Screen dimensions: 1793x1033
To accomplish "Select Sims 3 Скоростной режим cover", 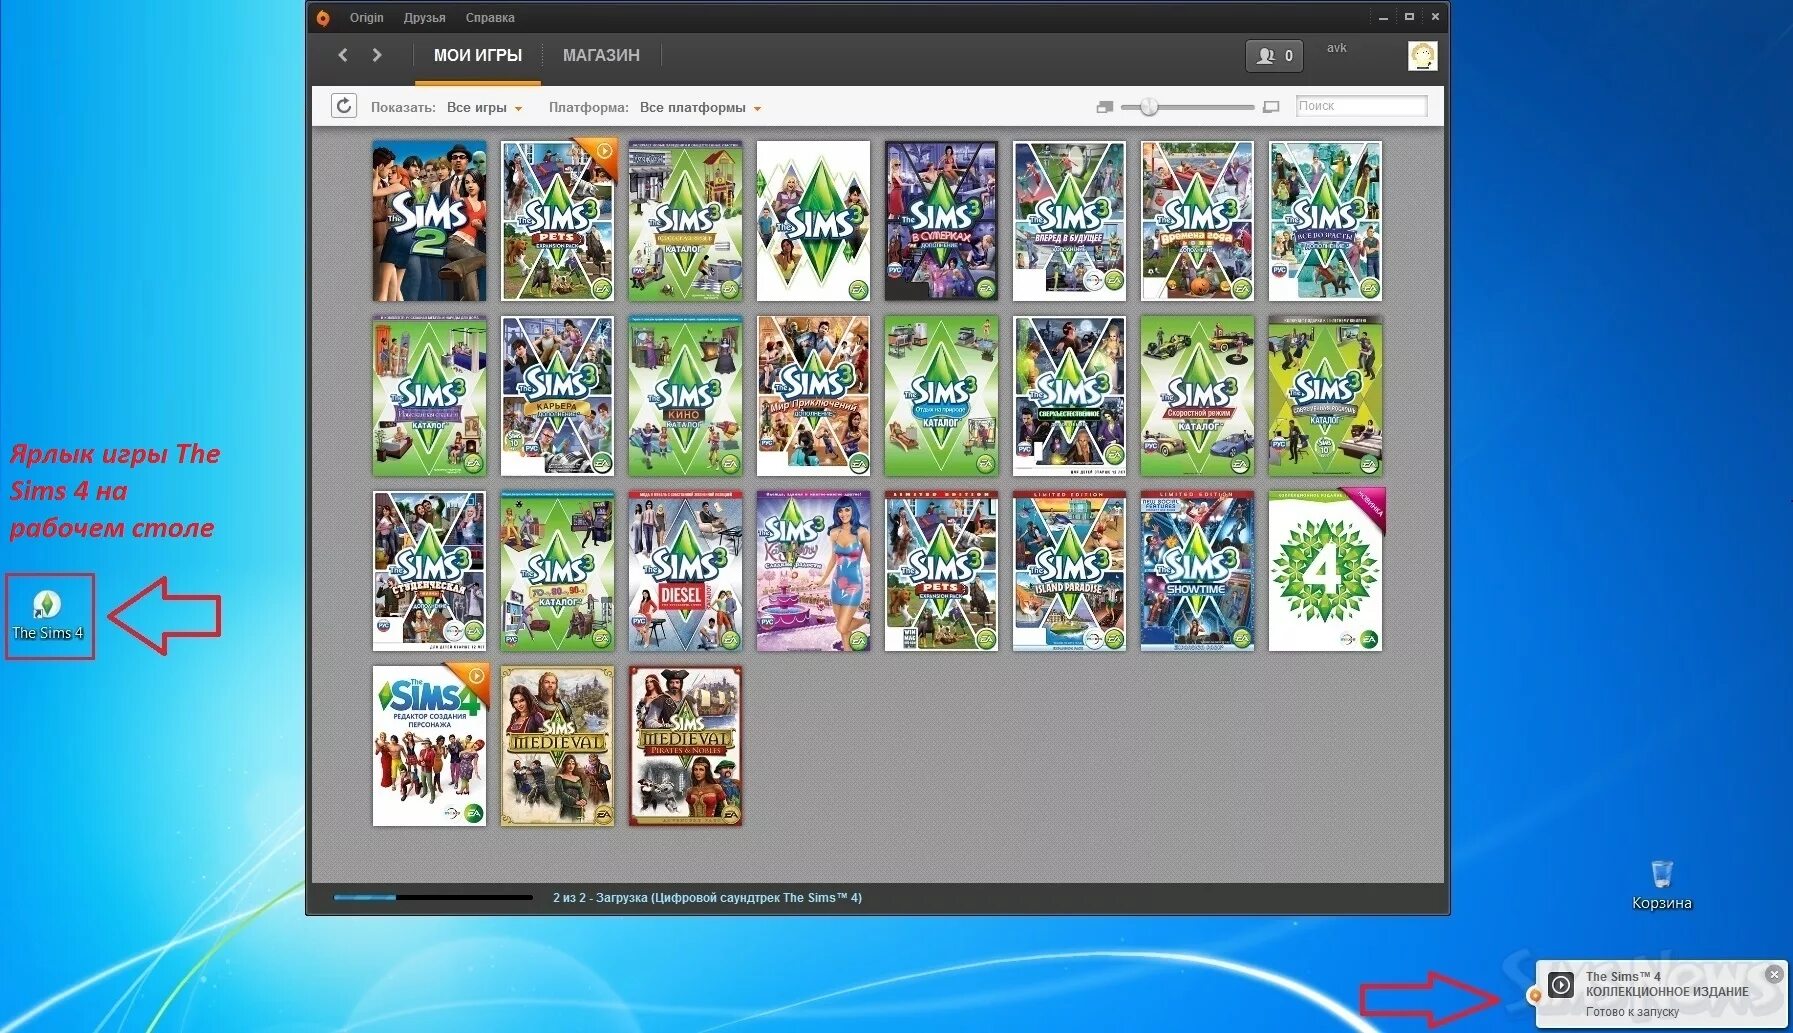I will point(1197,396).
